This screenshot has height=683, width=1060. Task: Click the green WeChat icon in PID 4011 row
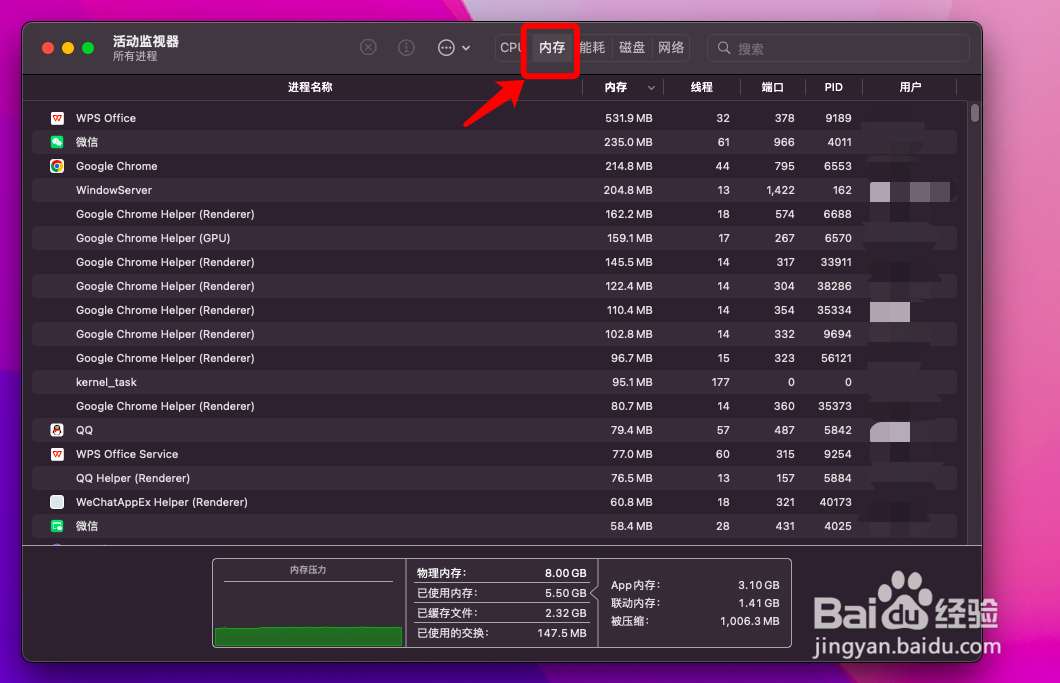[x=57, y=142]
